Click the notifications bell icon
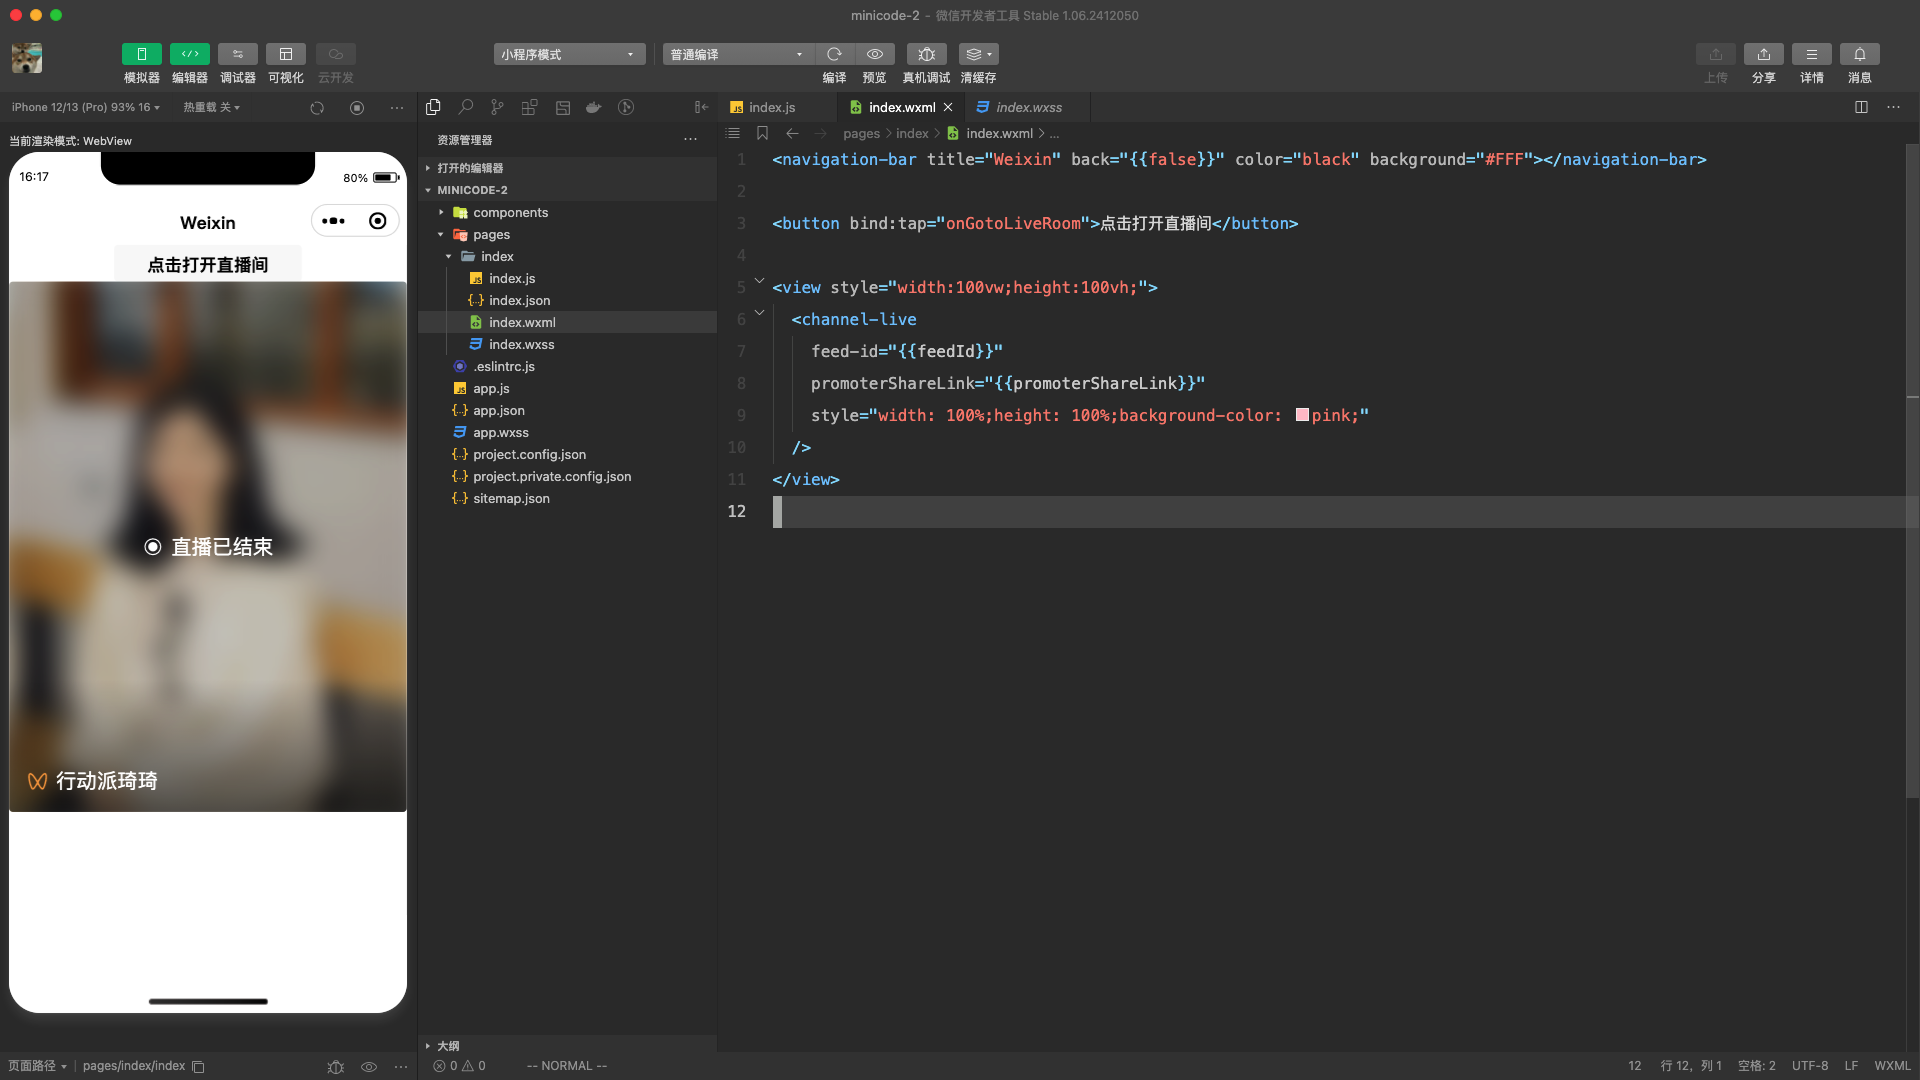1920x1080 pixels. tap(1859, 54)
